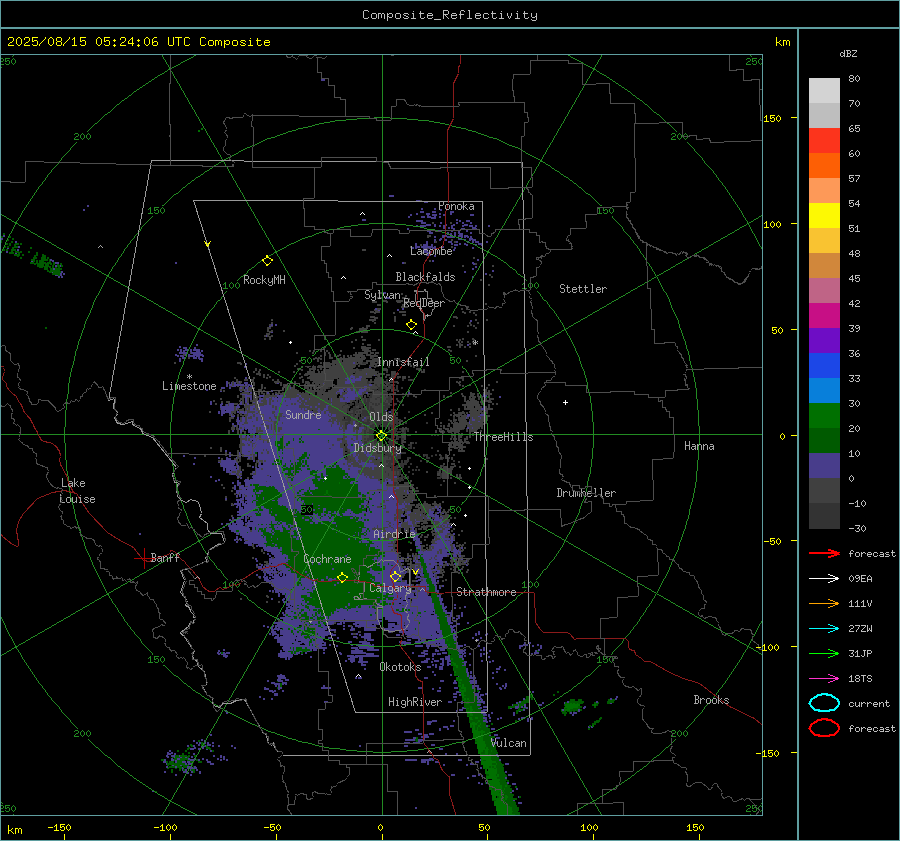900x841 pixels.
Task: Click the red 60 dBZ color swatch
Action: click(x=824, y=141)
